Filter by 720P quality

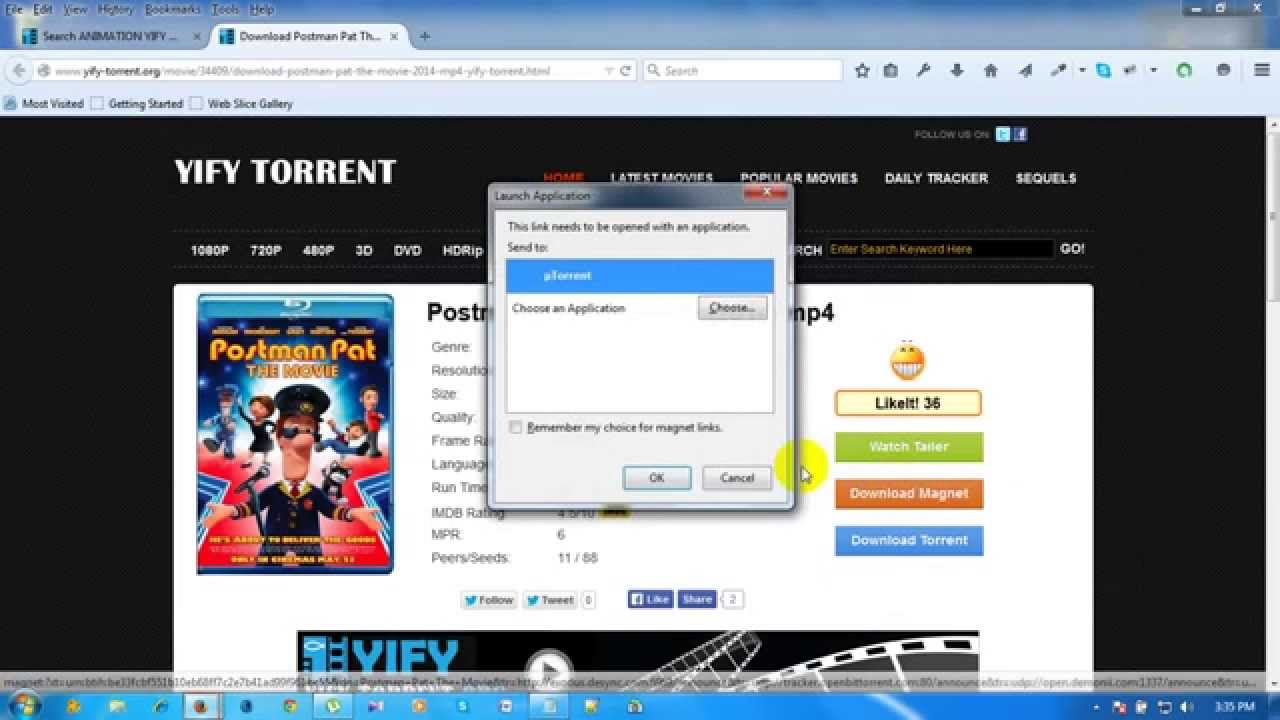pyautogui.click(x=265, y=251)
